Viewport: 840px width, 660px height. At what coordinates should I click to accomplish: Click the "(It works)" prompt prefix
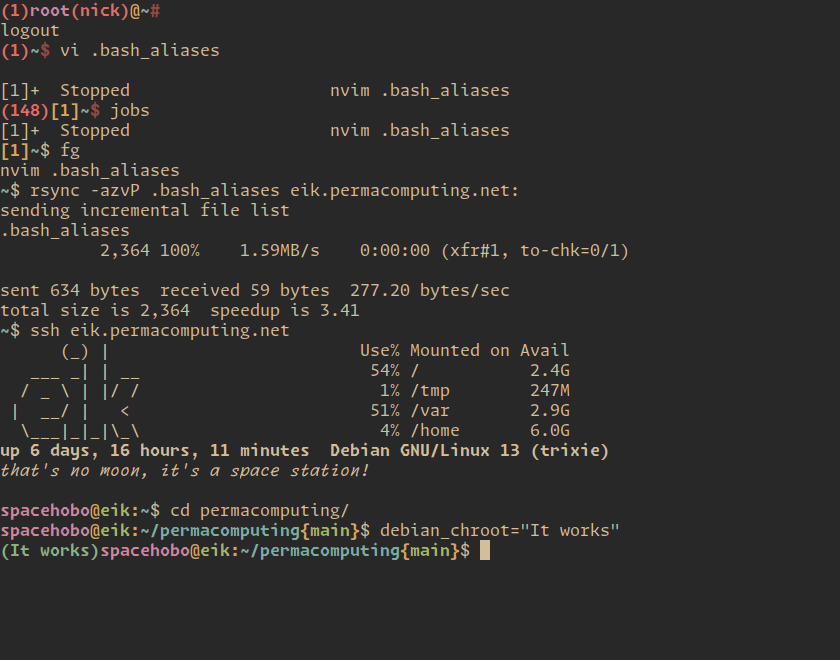pyautogui.click(x=50, y=550)
